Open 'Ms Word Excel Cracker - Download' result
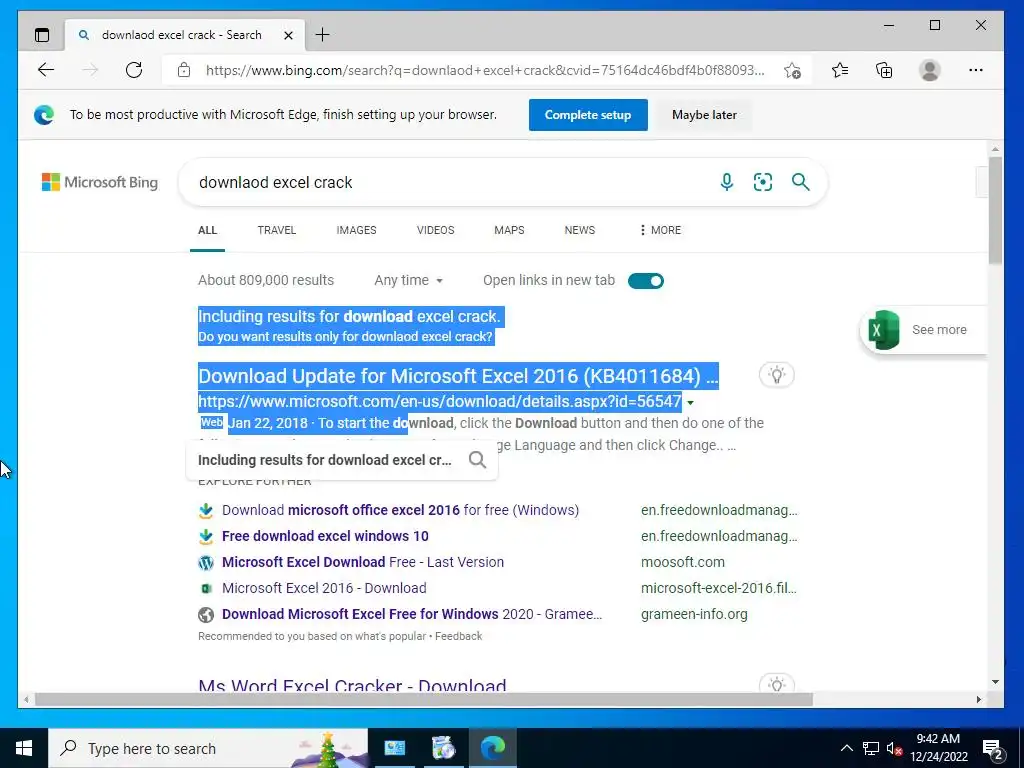1024x768 pixels. pos(352,685)
